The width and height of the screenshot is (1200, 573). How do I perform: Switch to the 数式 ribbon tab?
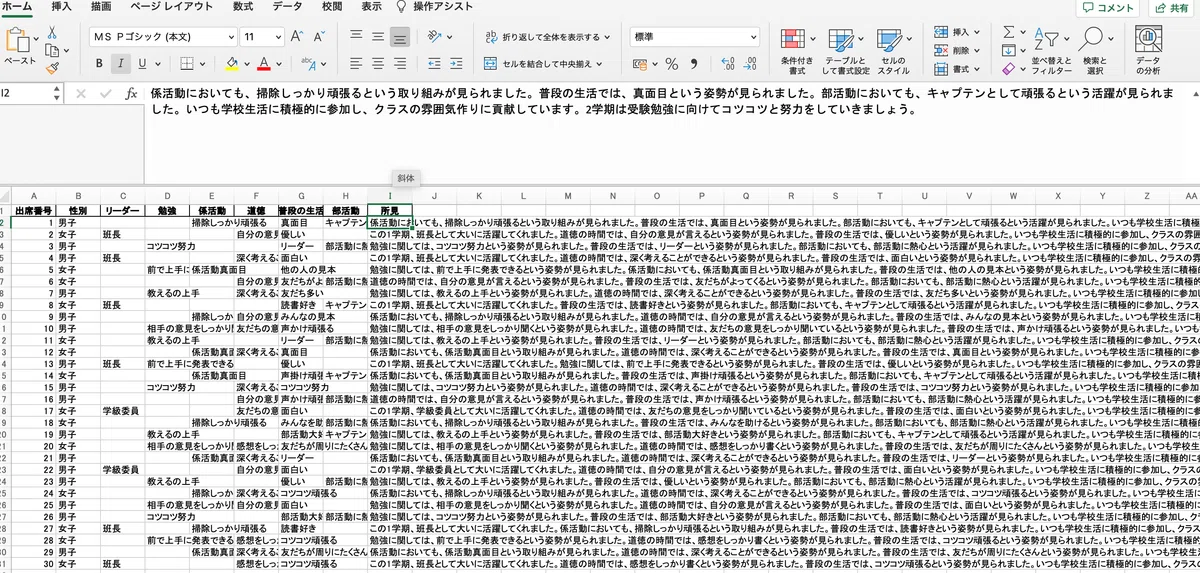pos(243,6)
